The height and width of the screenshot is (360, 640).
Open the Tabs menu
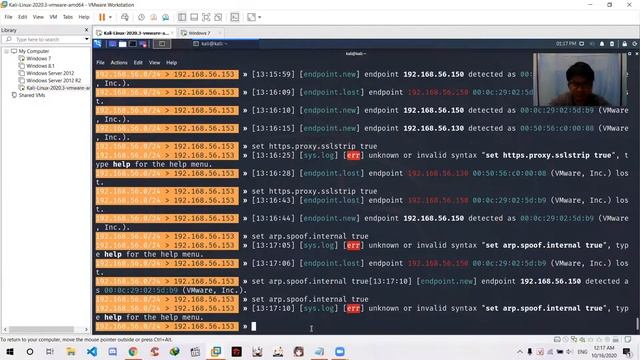68,17
